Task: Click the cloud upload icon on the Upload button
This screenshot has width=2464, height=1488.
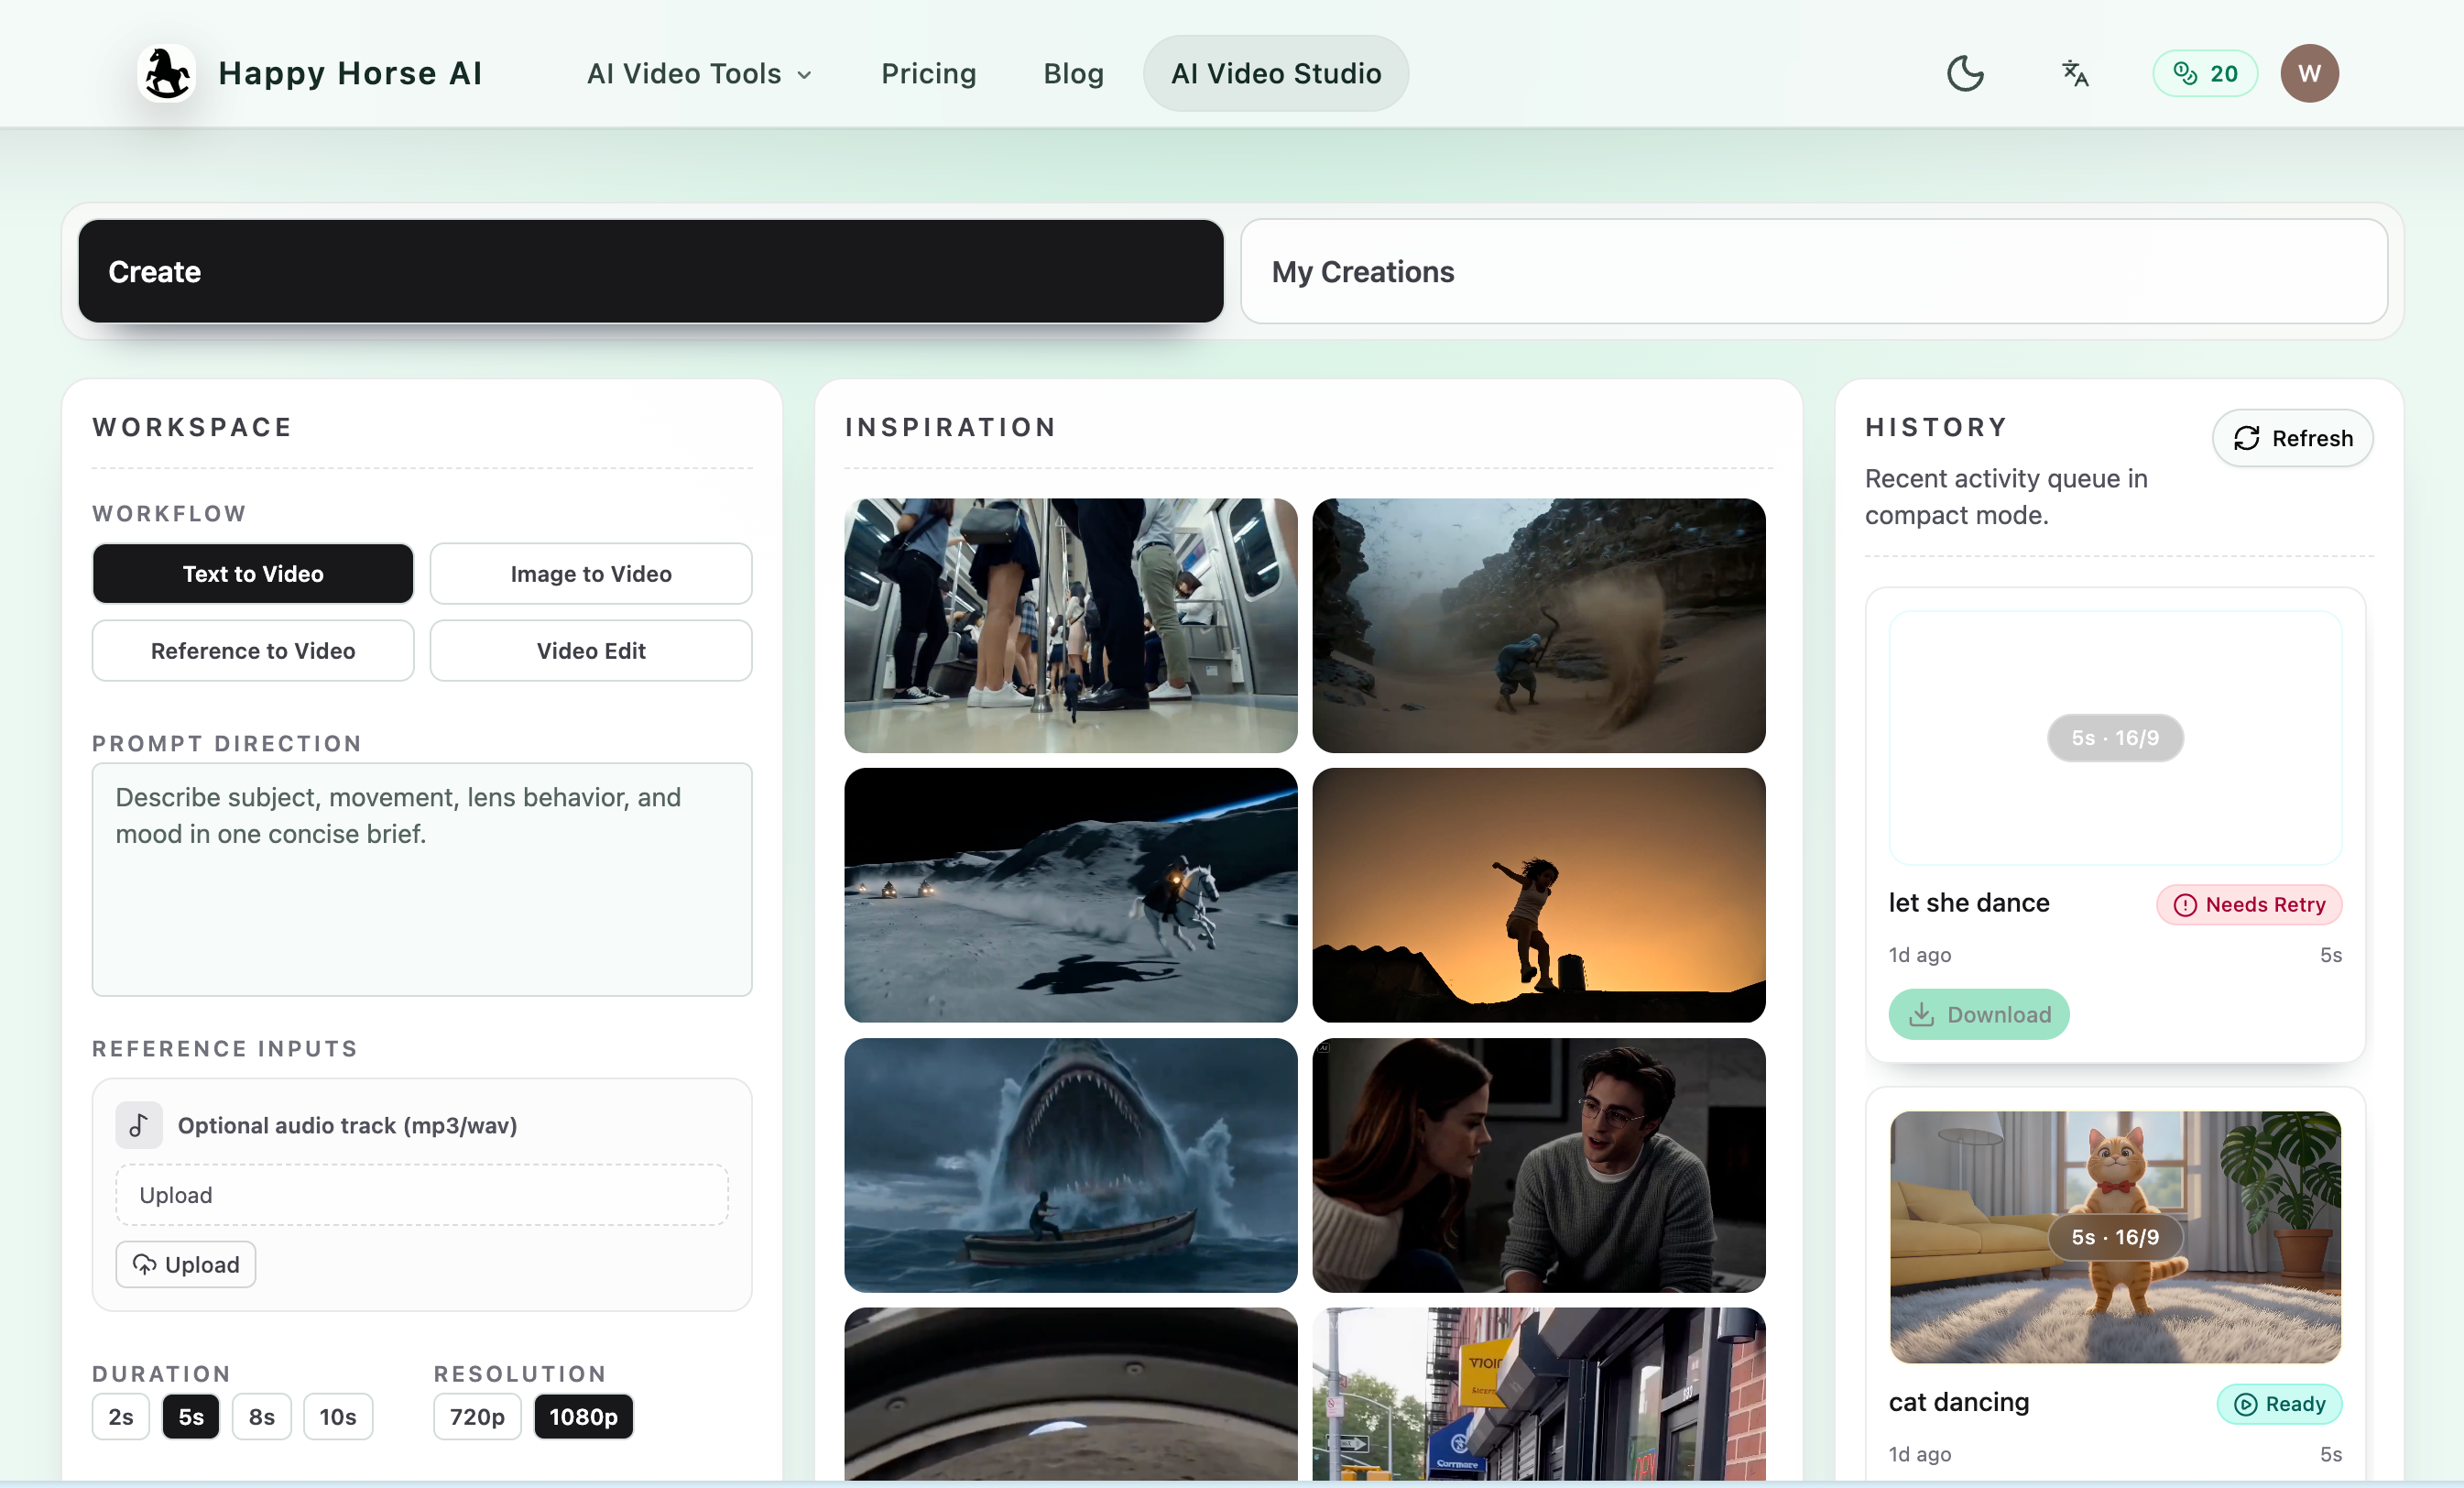Action: tap(145, 1264)
